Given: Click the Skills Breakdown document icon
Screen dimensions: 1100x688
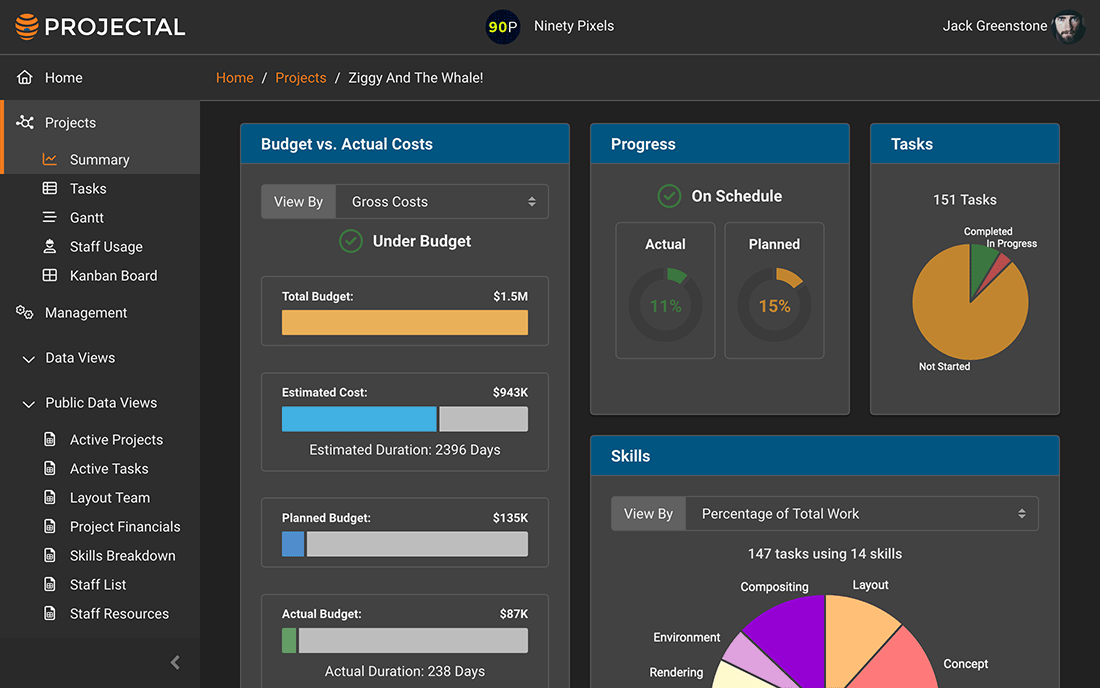Looking at the screenshot, I should click(49, 555).
